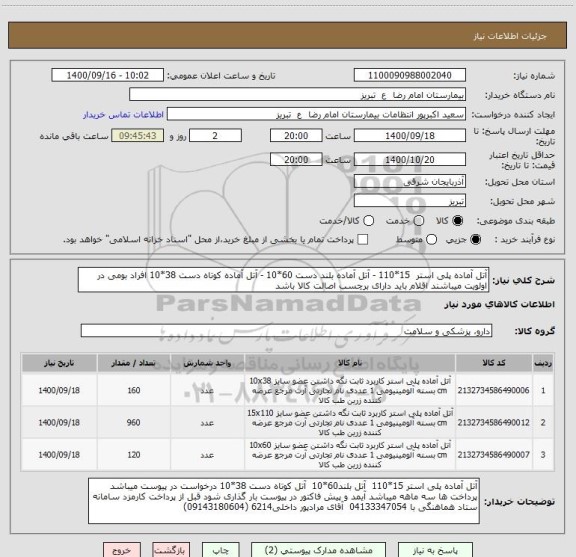
Task: Click product code 2132734586490007
Action: 494,454
